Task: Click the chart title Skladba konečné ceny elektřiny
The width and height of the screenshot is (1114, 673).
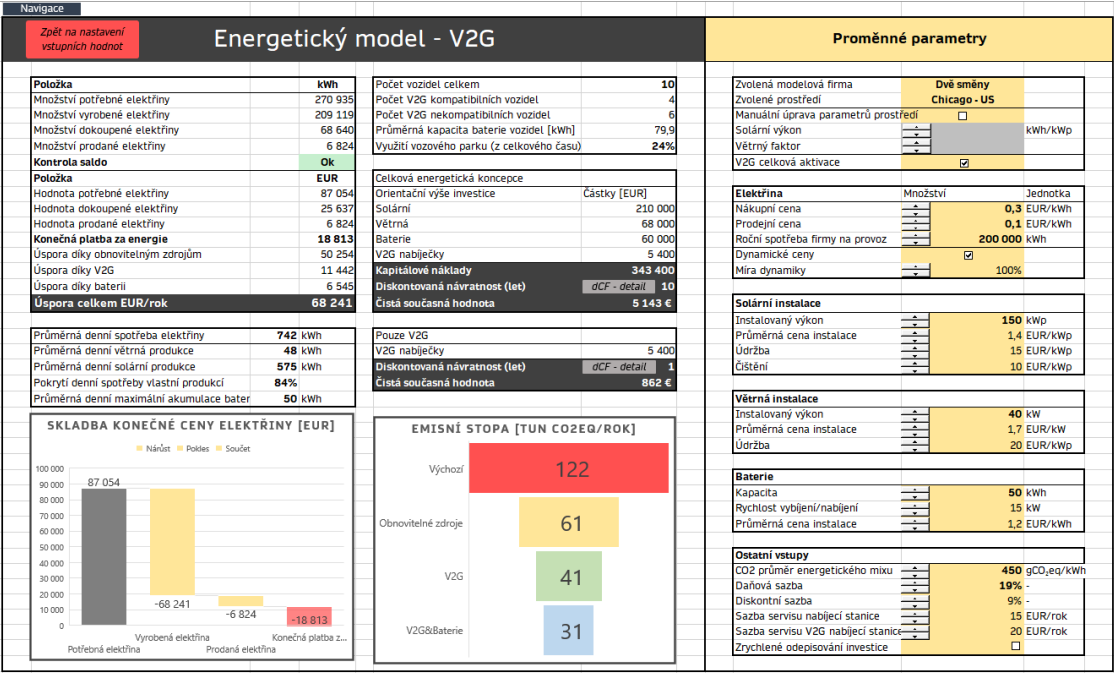Action: pyautogui.click(x=190, y=426)
